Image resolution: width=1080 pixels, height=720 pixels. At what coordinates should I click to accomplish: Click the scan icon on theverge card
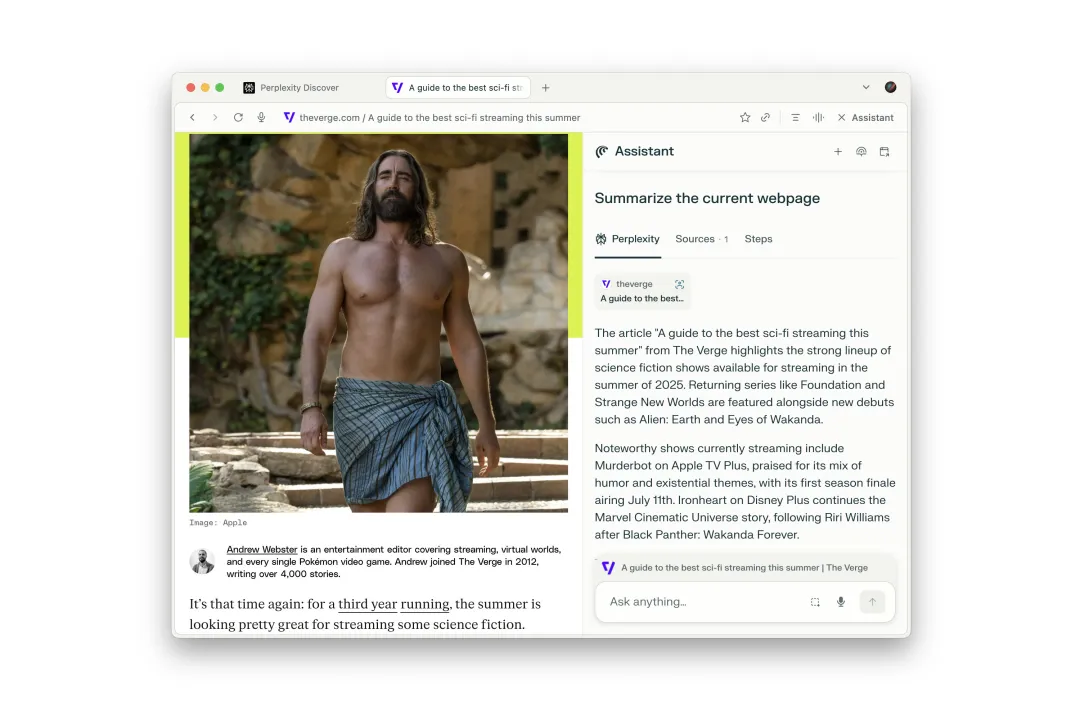(x=680, y=284)
